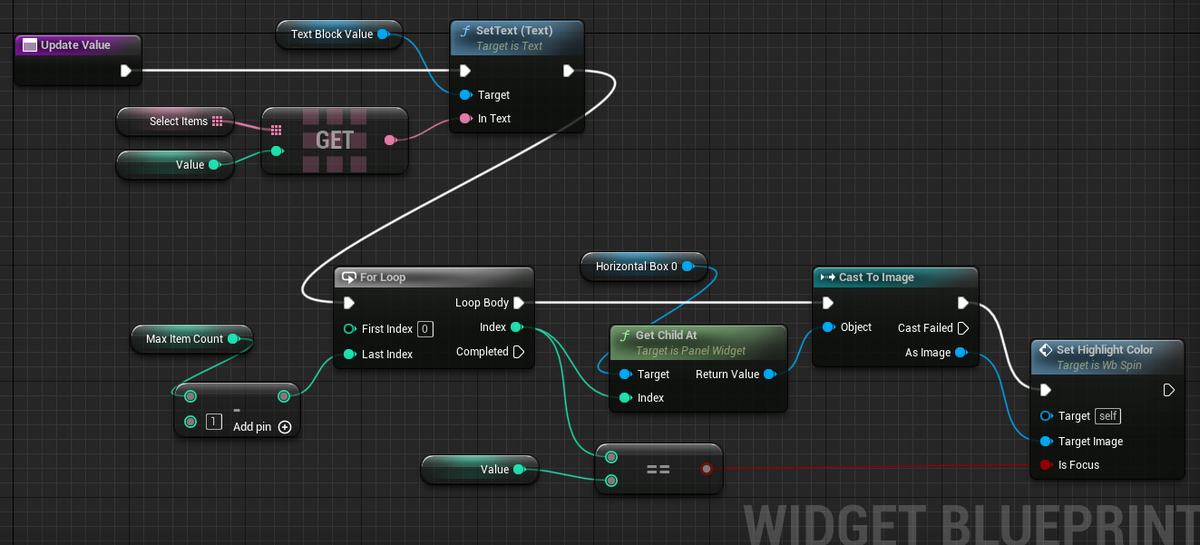Click the Set Highlight Color exec output pin

tap(1169, 390)
